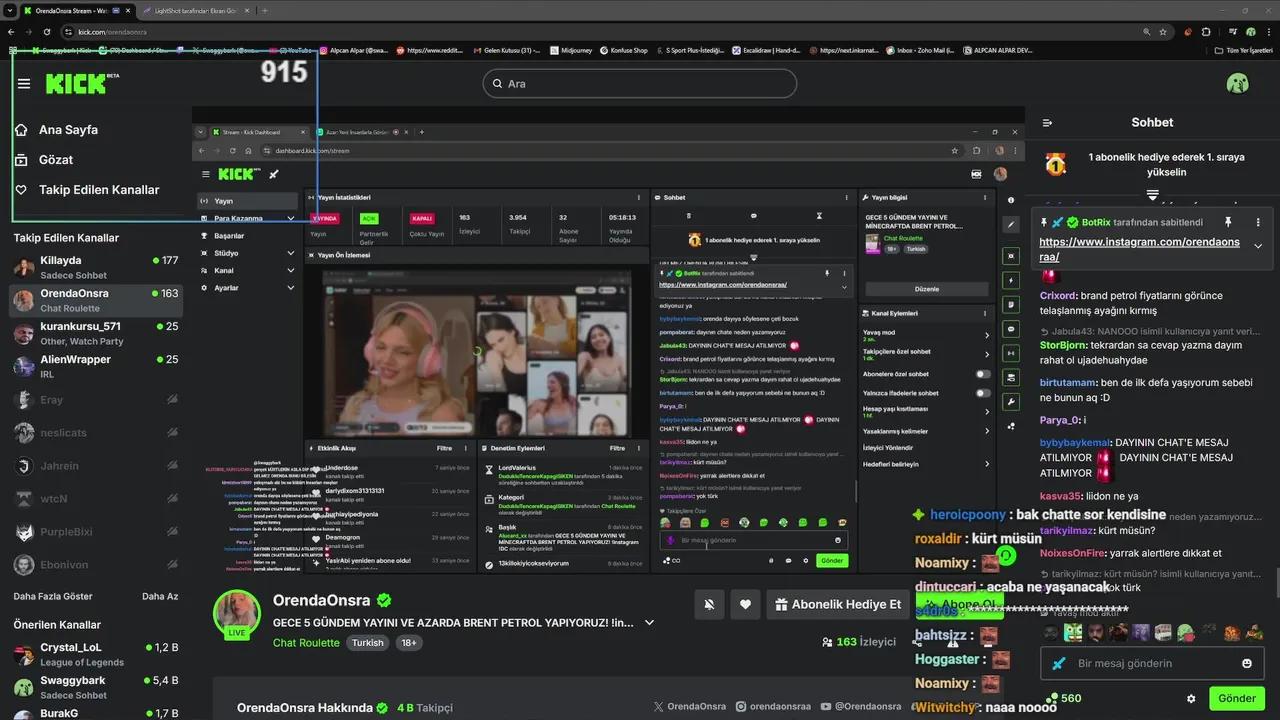Expand the gift leaderboard handle
This screenshot has height=720, width=1280.
click(x=1152, y=194)
